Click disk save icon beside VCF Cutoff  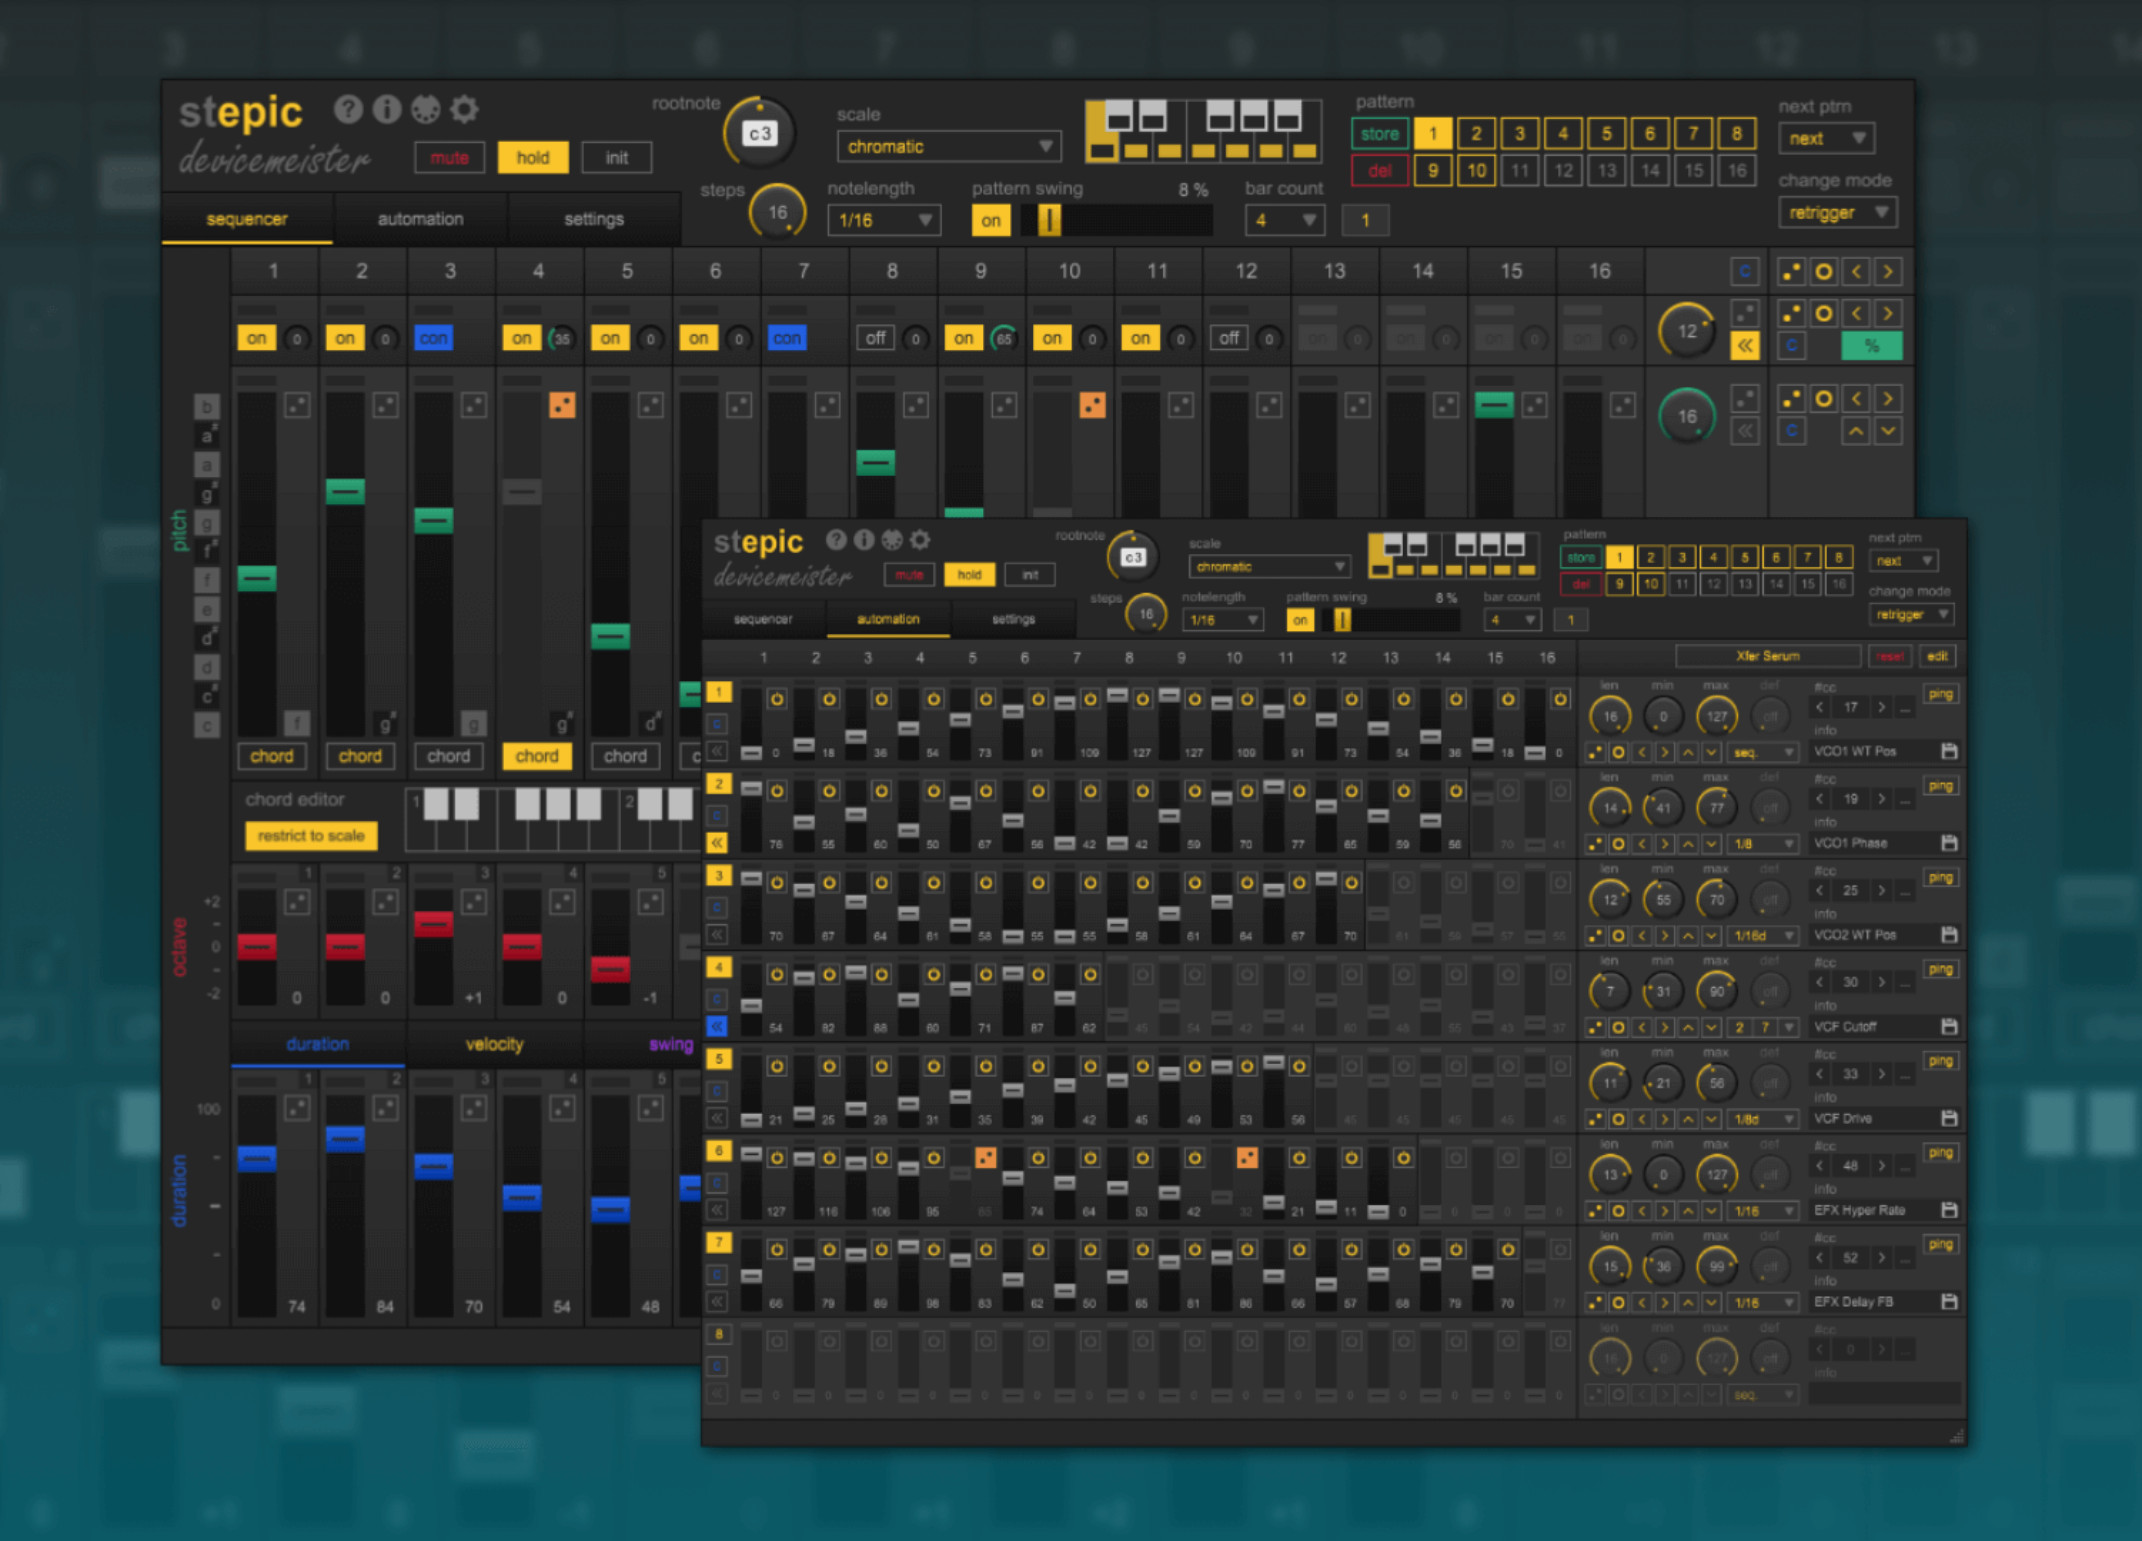click(x=1948, y=1026)
